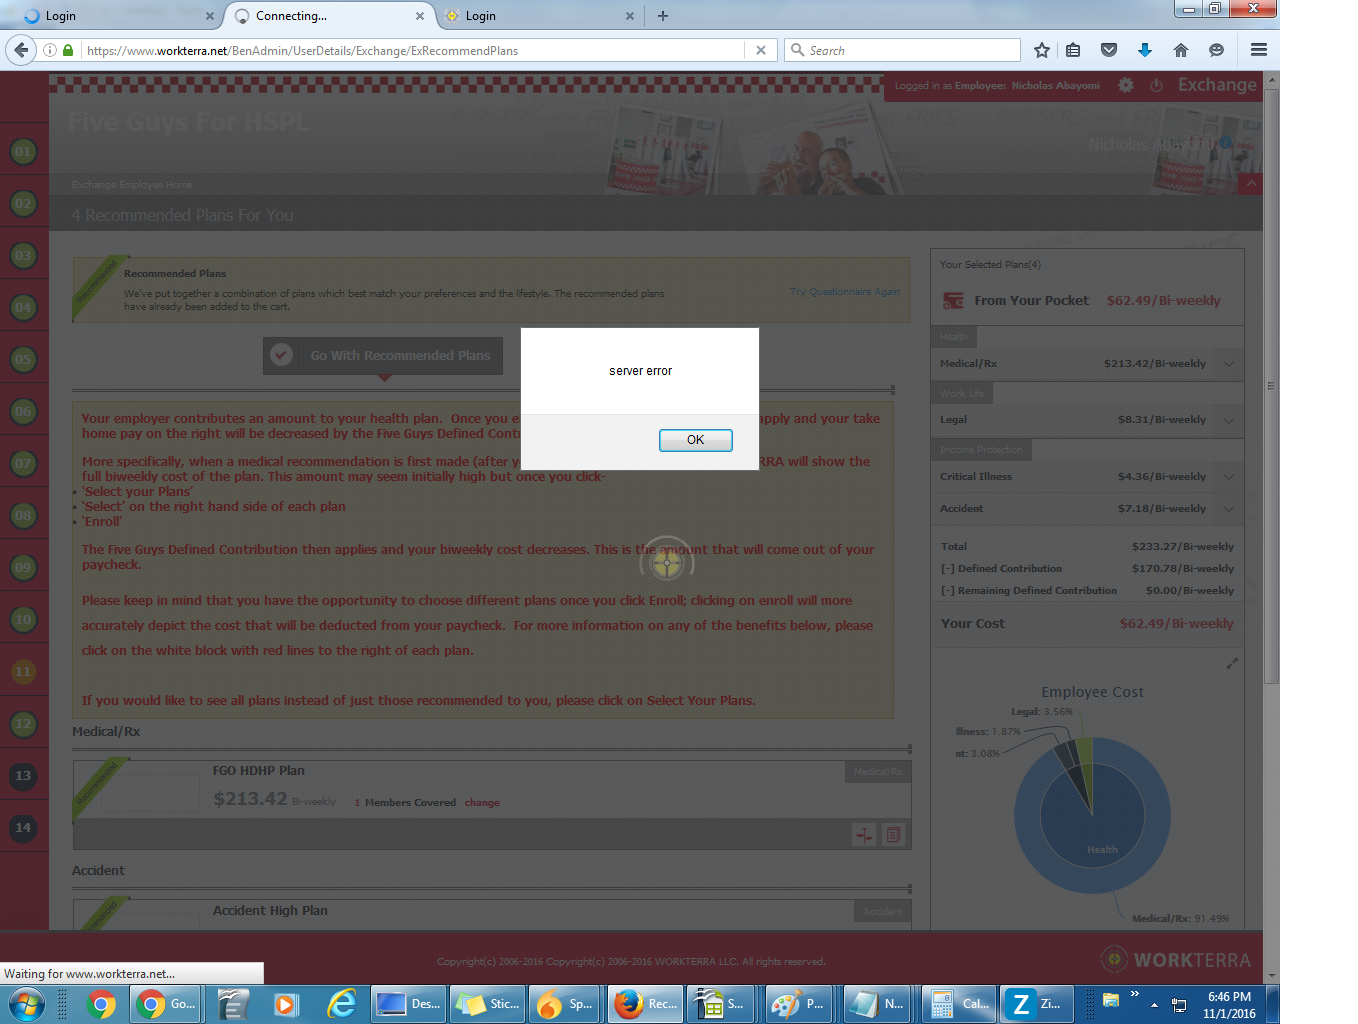Go to the Firefox home page icon
1358x1024 pixels.
point(1181,50)
